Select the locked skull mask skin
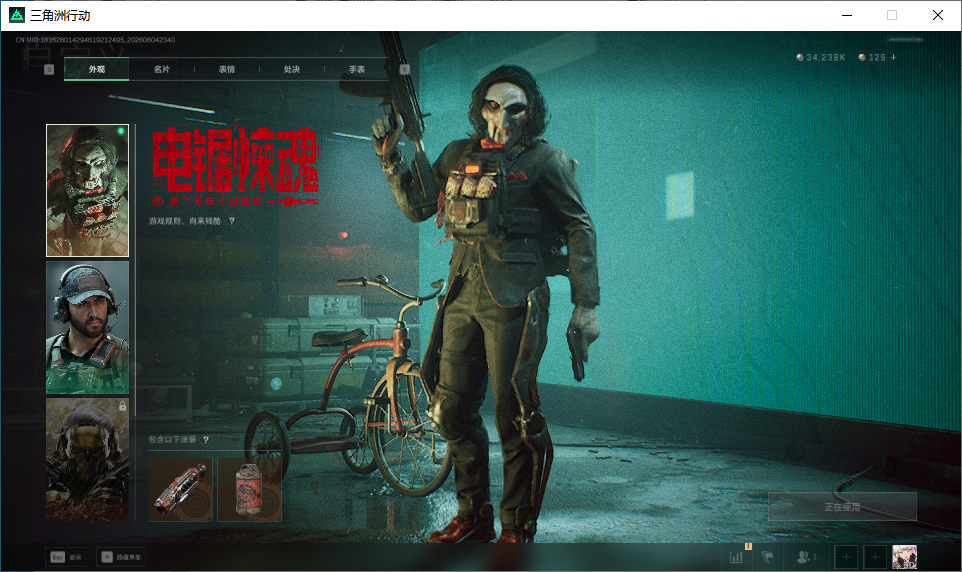The width and height of the screenshot is (962, 572). point(87,460)
